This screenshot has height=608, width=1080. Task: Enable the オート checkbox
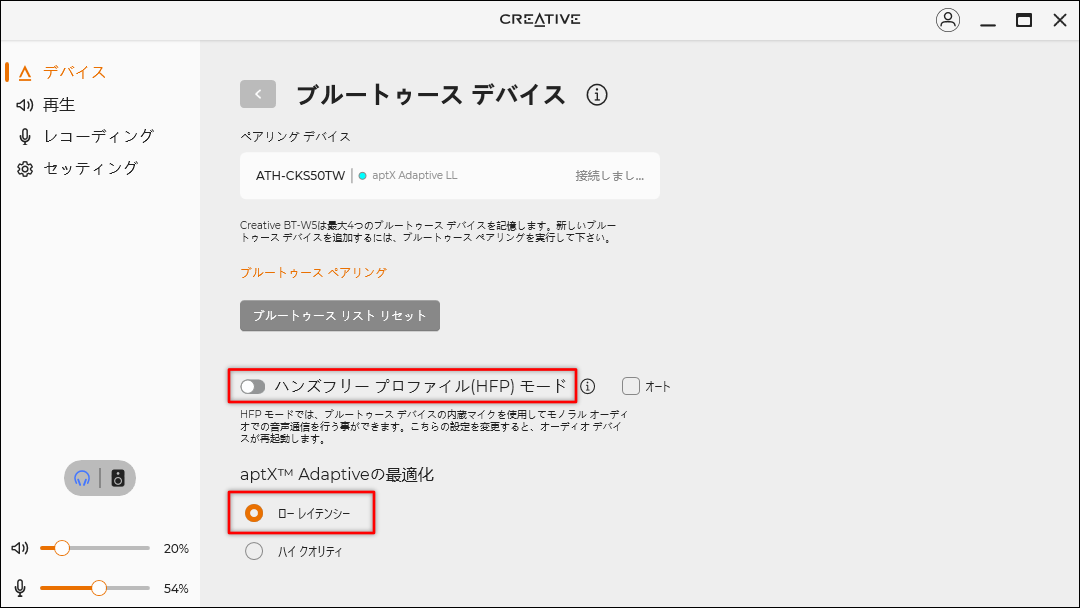tap(631, 386)
